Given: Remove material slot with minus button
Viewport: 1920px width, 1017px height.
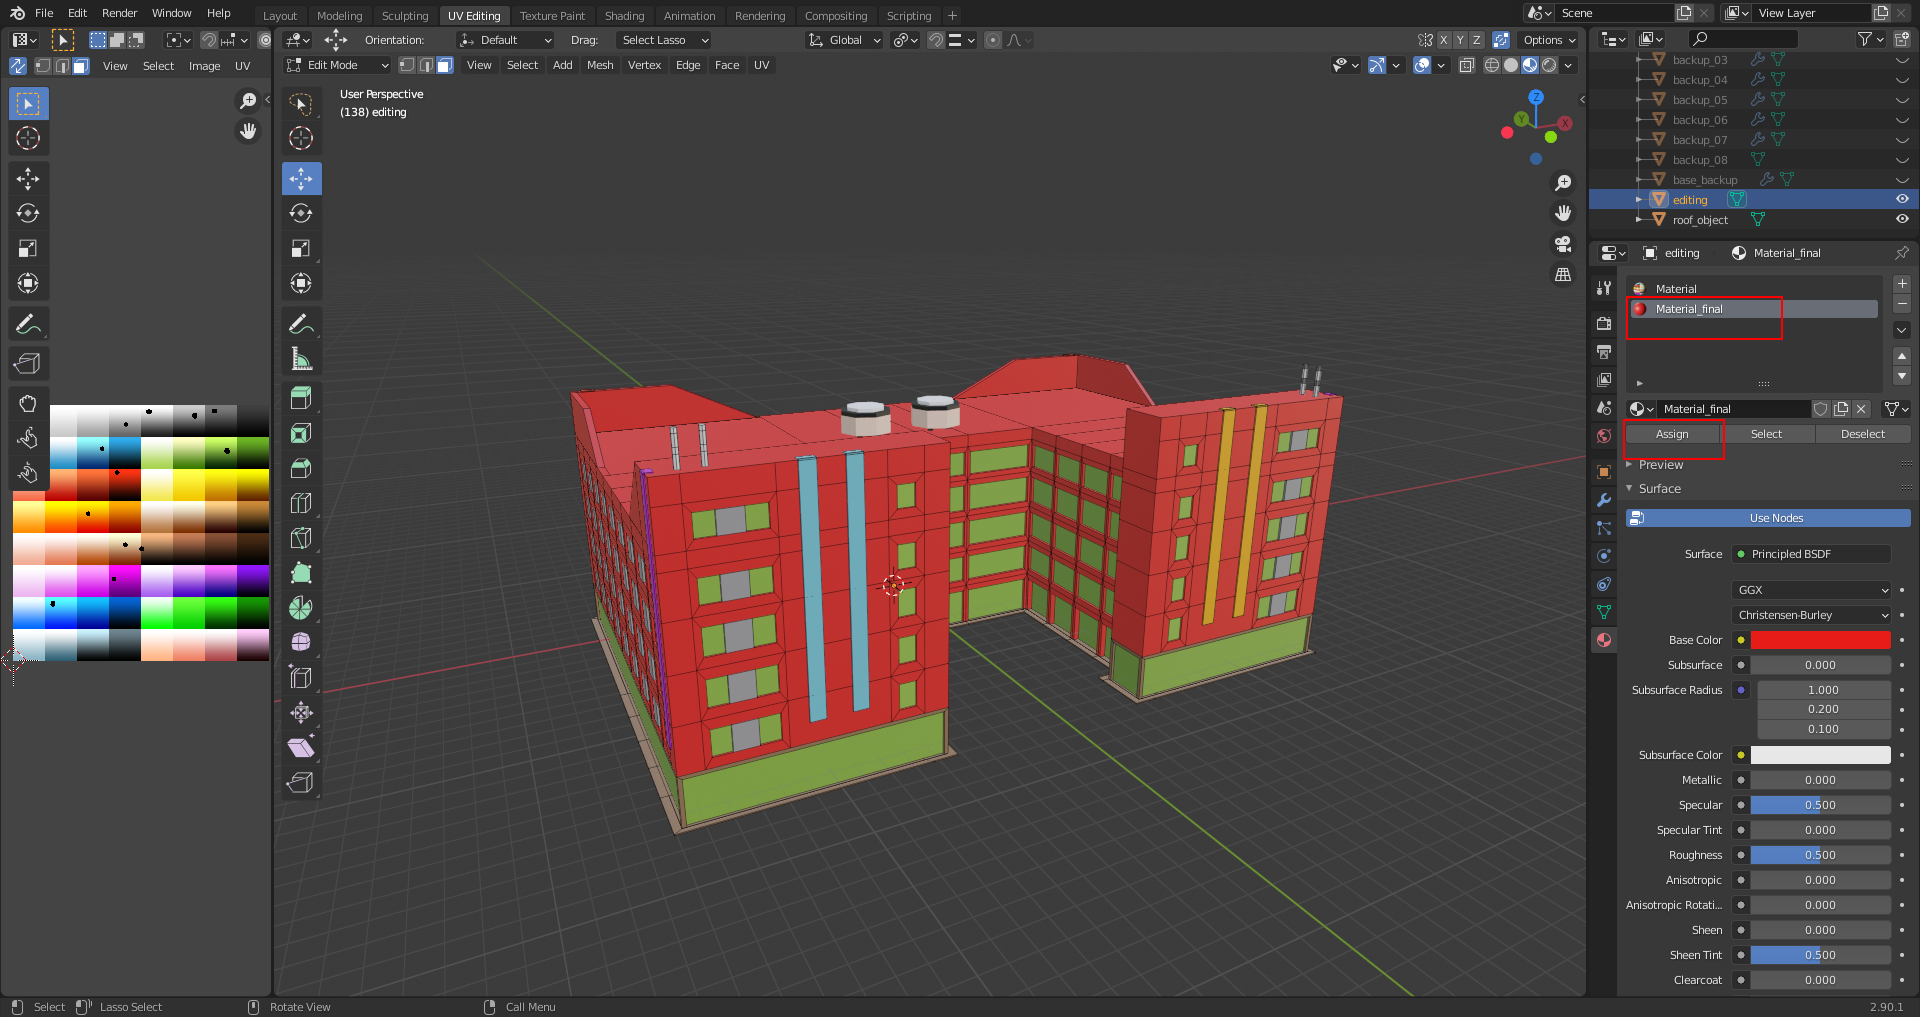Looking at the screenshot, I should pyautogui.click(x=1902, y=304).
